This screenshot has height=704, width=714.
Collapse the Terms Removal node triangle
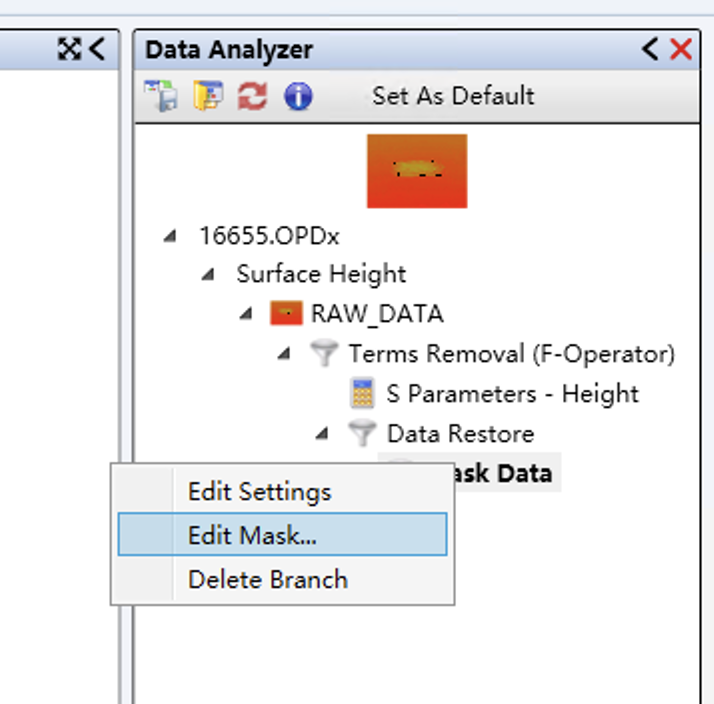[x=284, y=354]
